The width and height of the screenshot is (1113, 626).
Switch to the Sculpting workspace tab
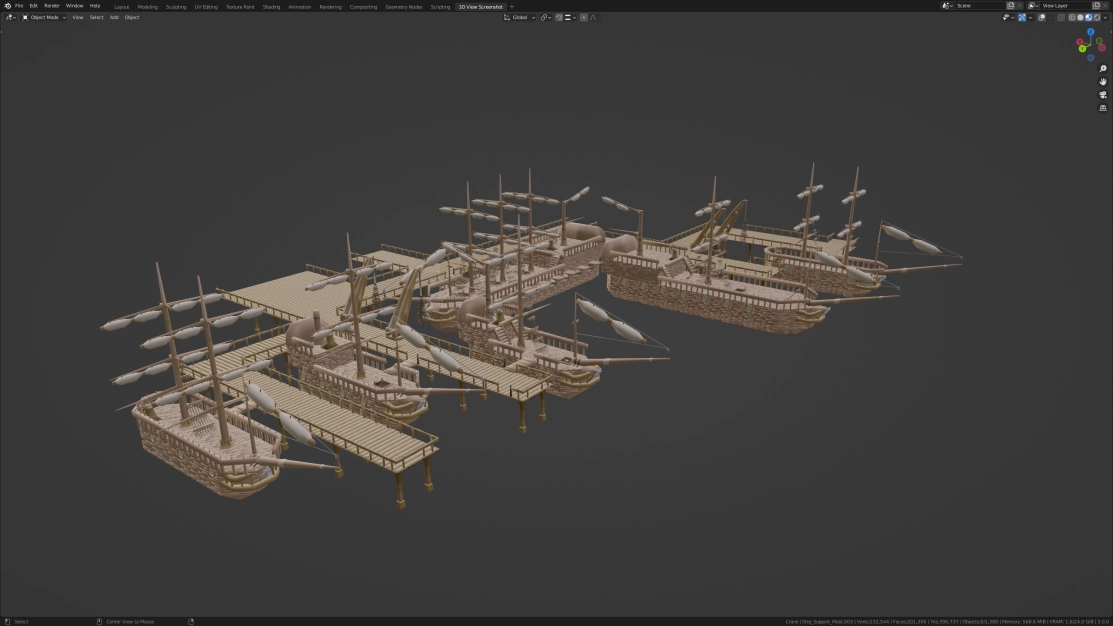point(175,7)
